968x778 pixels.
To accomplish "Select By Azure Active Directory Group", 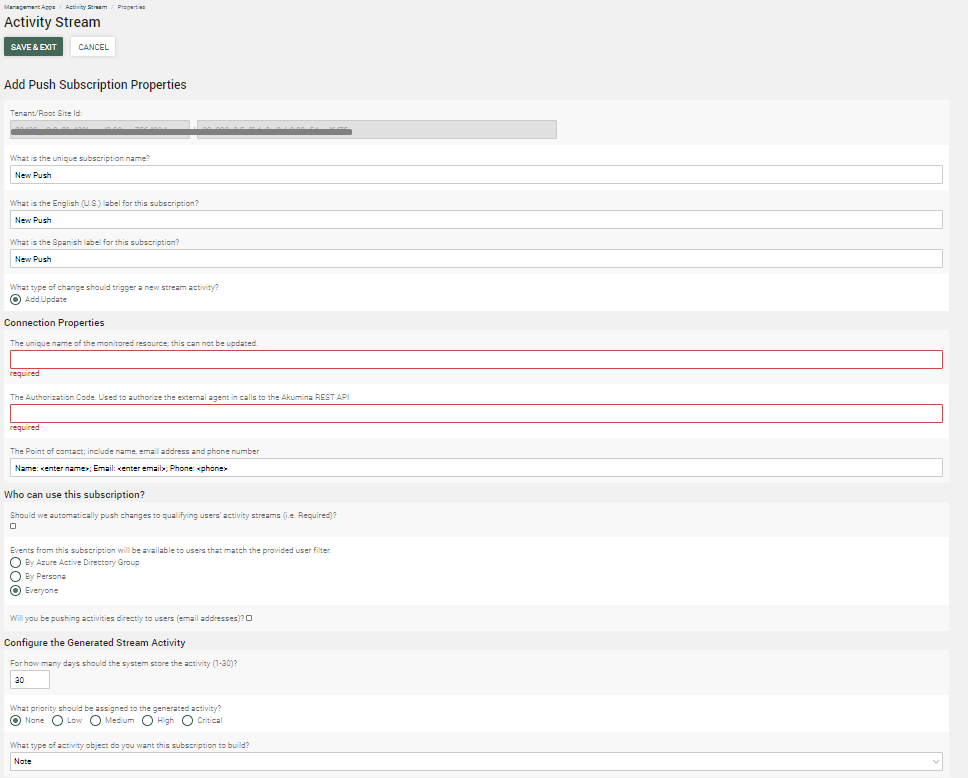I will (x=15, y=563).
